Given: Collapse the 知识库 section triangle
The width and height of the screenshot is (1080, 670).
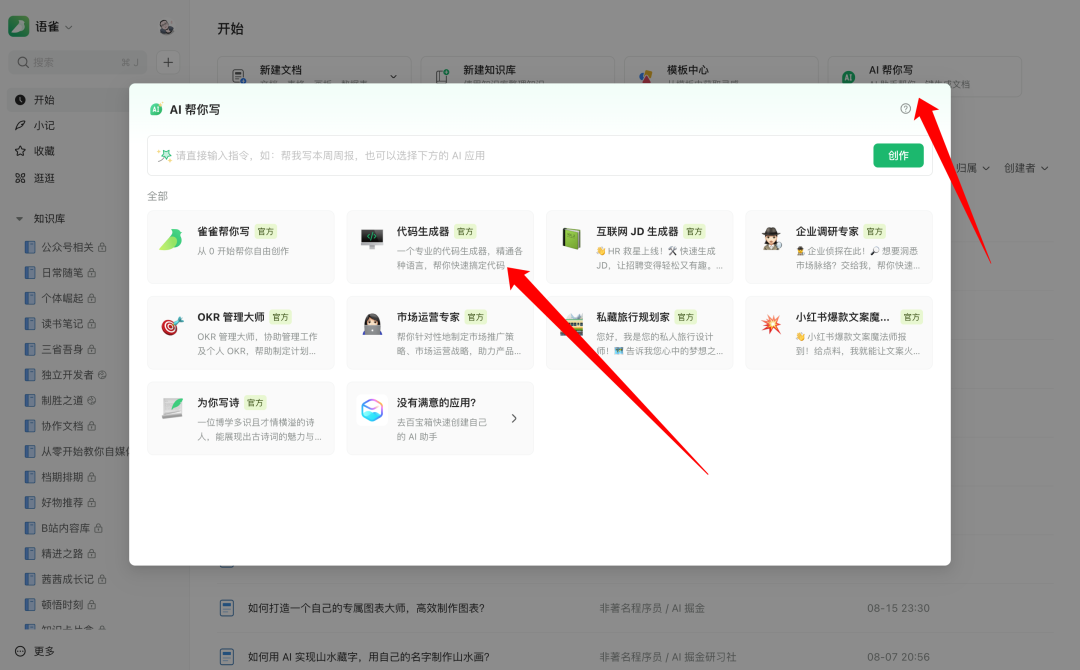Looking at the screenshot, I should point(19,219).
